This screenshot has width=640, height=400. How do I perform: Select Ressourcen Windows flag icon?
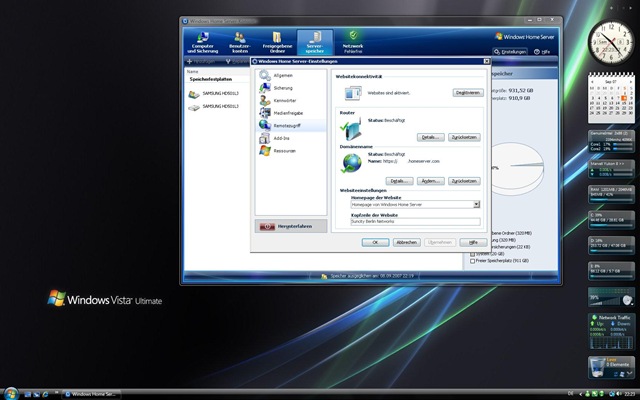265,151
